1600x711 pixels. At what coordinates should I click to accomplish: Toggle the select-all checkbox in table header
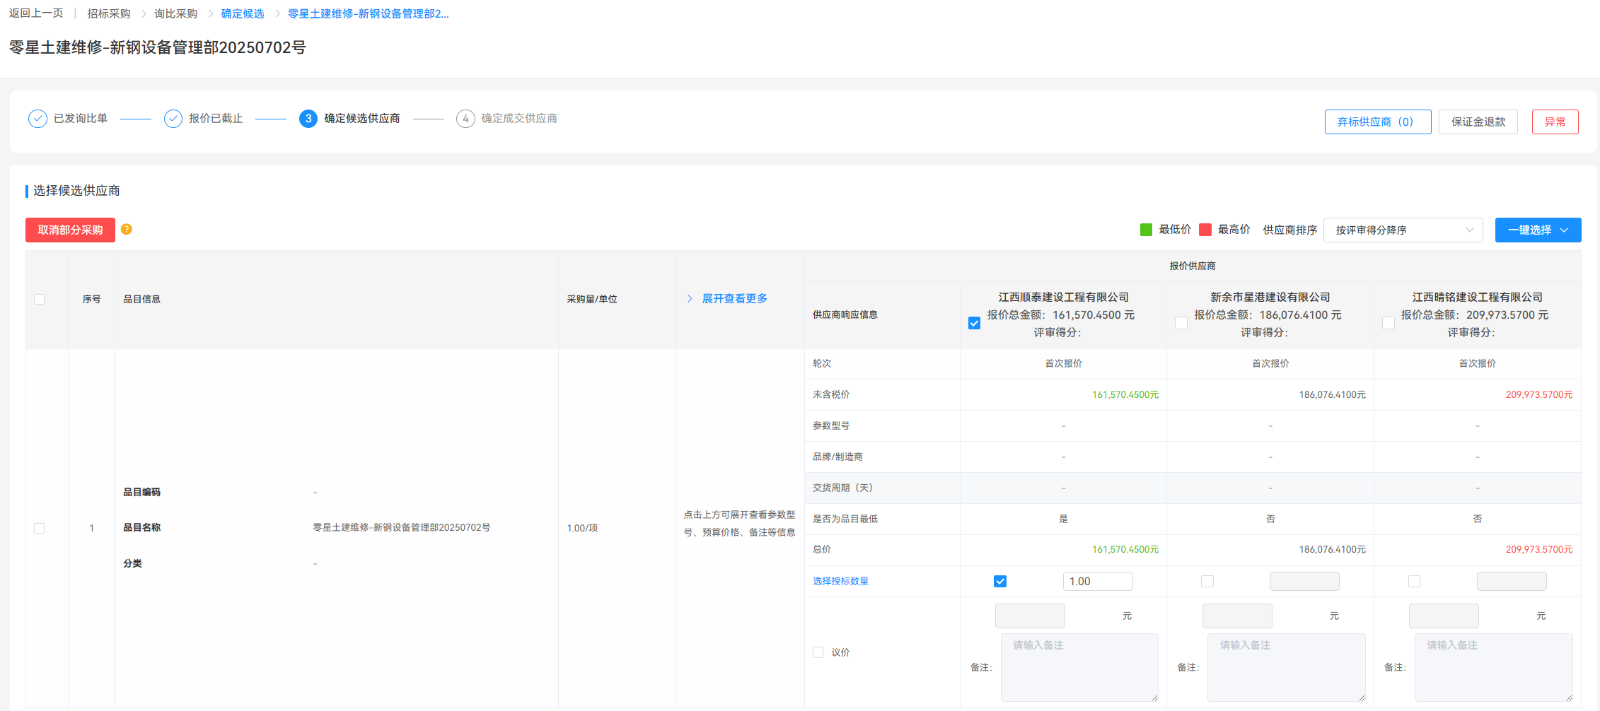pos(40,299)
